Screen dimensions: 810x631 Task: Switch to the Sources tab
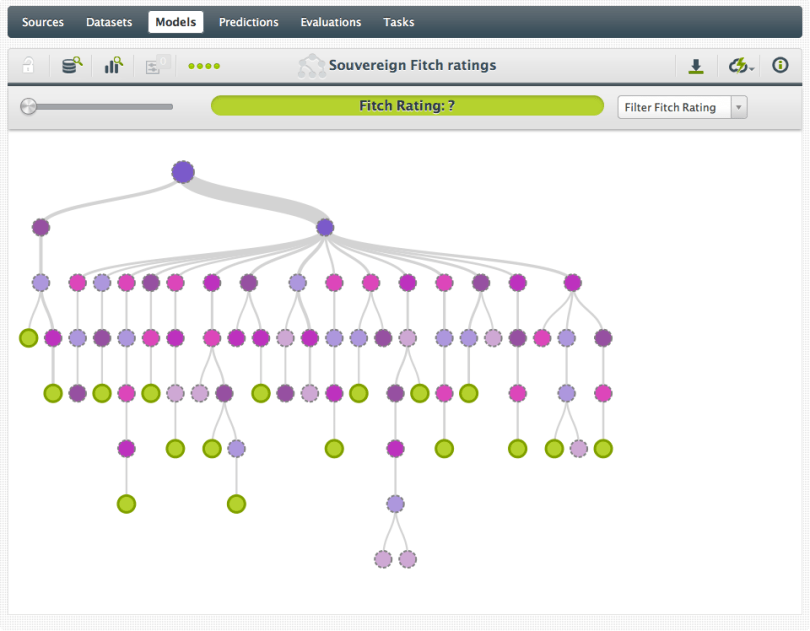coord(43,22)
